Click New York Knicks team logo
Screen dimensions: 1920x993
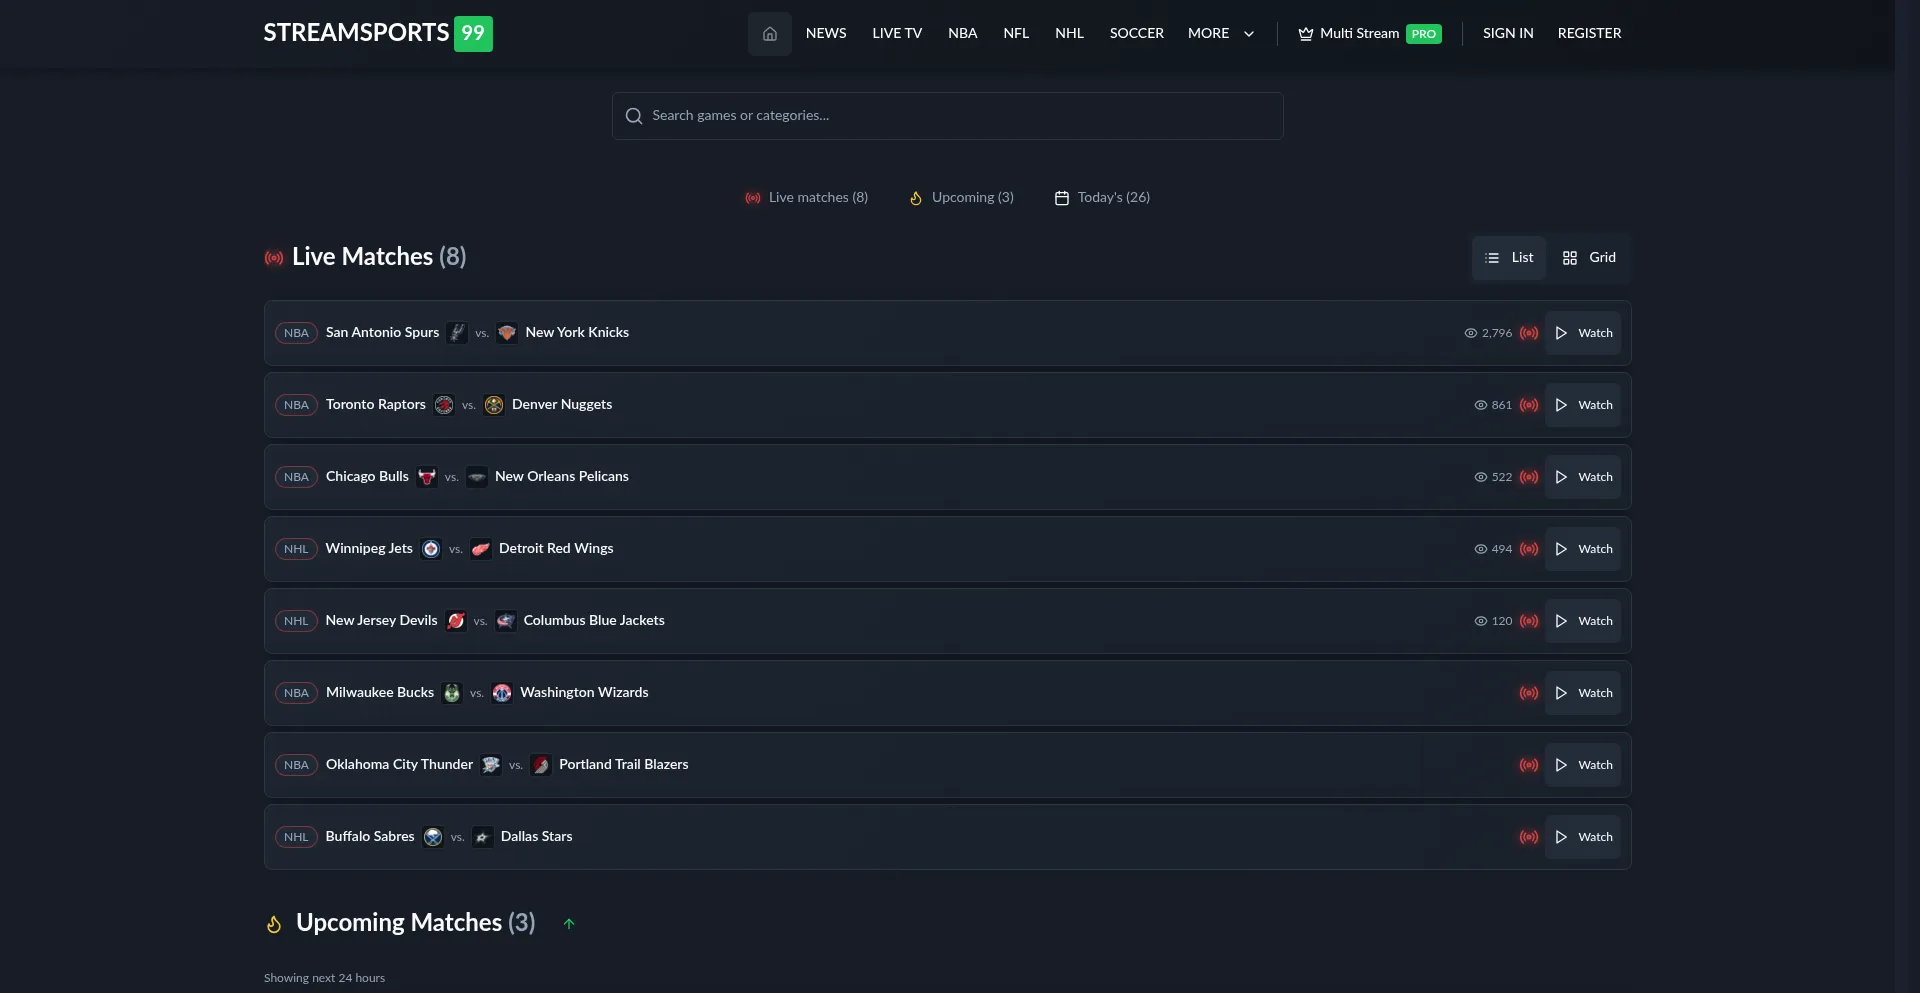click(507, 333)
